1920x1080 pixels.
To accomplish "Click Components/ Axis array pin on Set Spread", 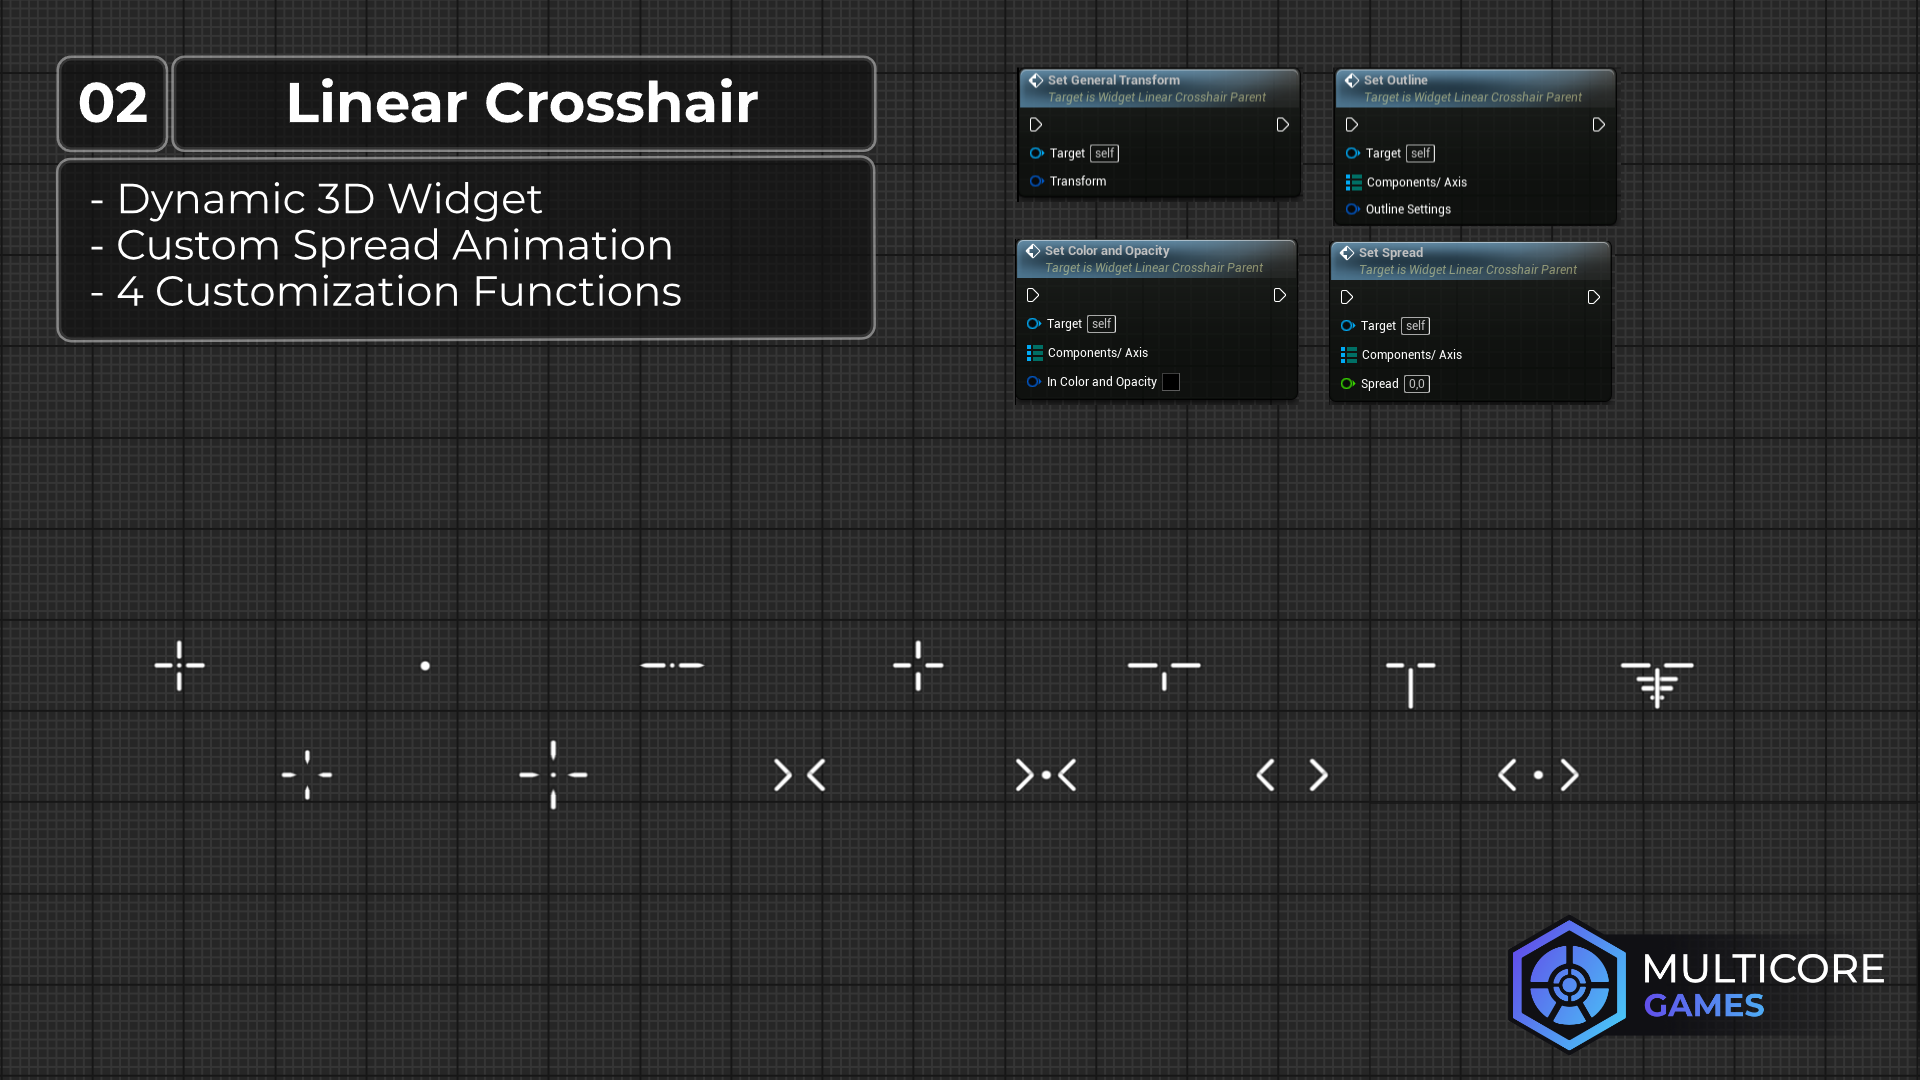I will point(1349,355).
